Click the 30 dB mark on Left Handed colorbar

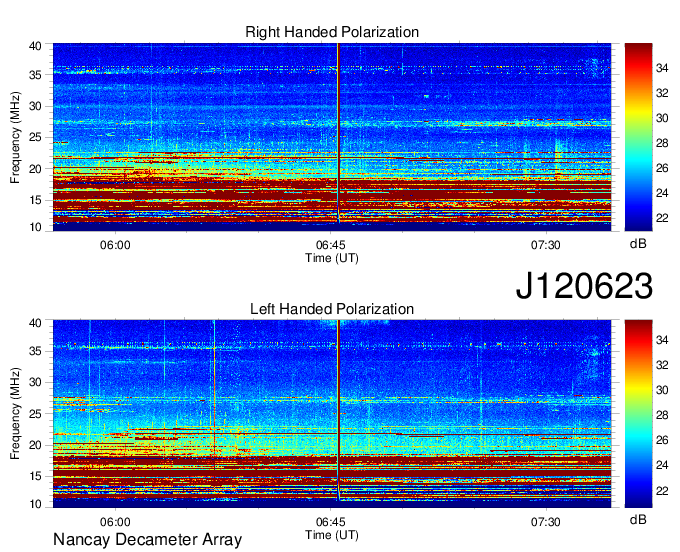tap(662, 390)
